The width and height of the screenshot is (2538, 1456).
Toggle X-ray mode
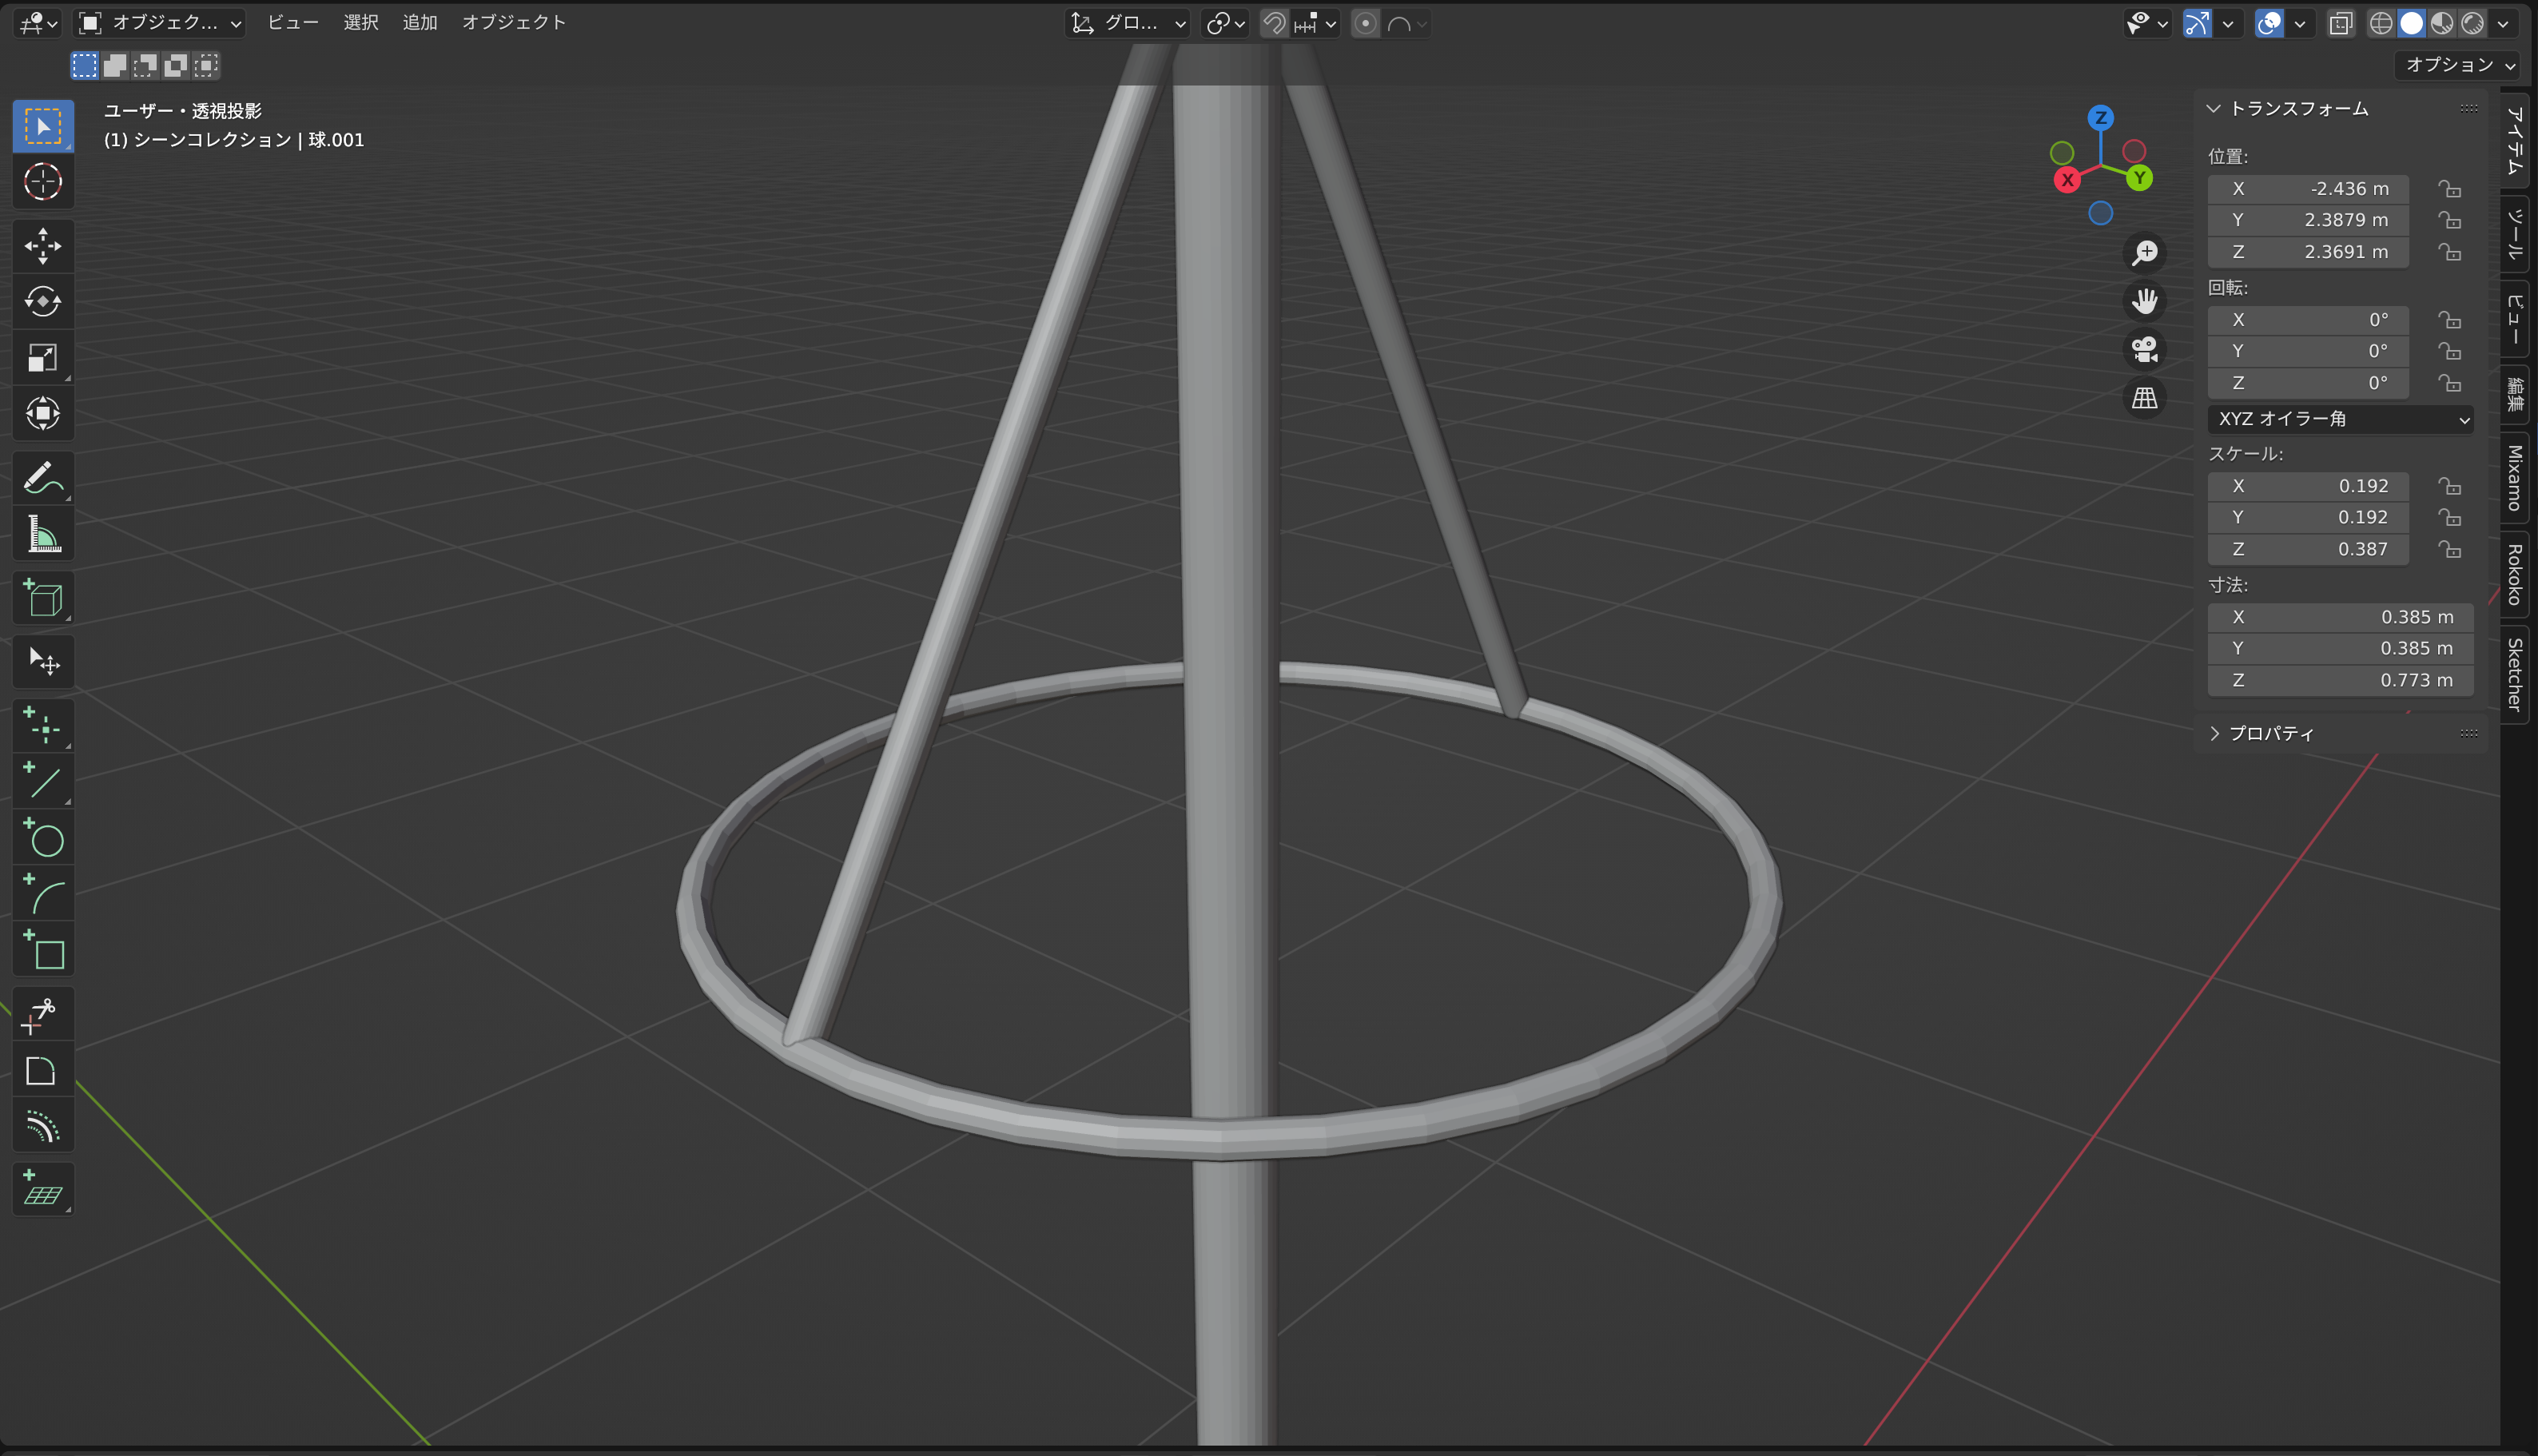(x=2341, y=23)
